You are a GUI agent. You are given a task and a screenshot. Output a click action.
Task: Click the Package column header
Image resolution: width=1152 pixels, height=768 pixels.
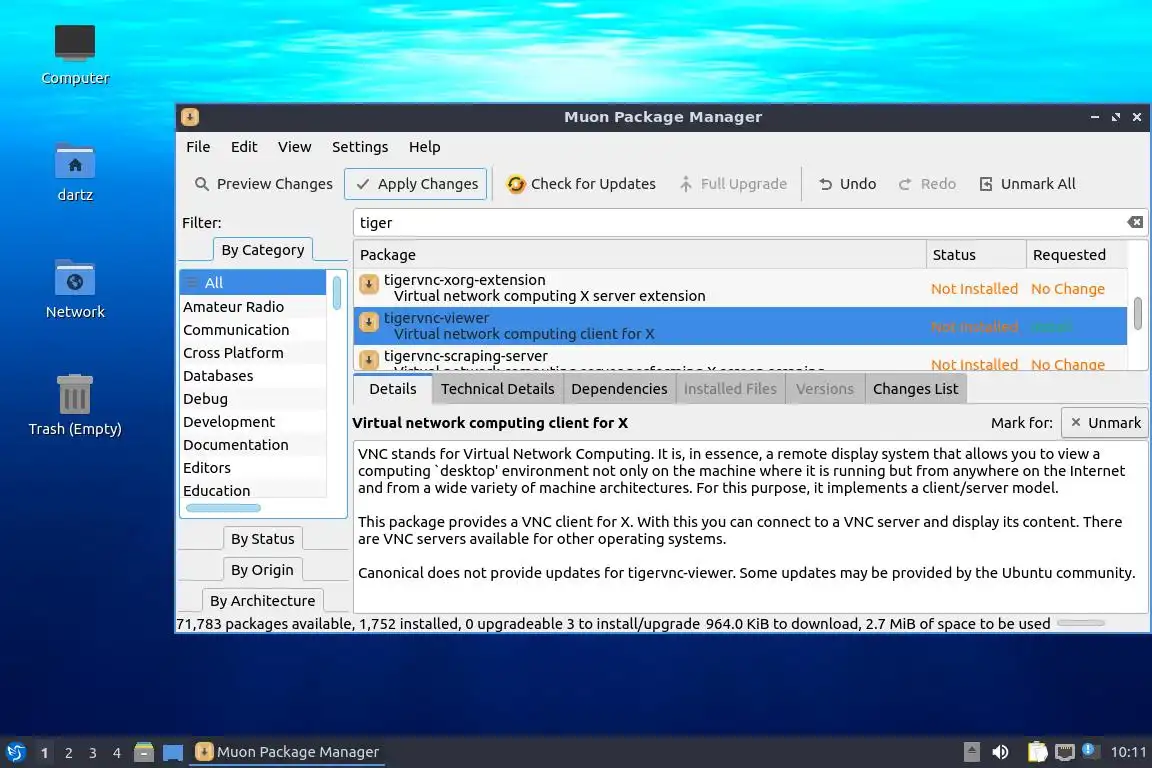point(640,255)
